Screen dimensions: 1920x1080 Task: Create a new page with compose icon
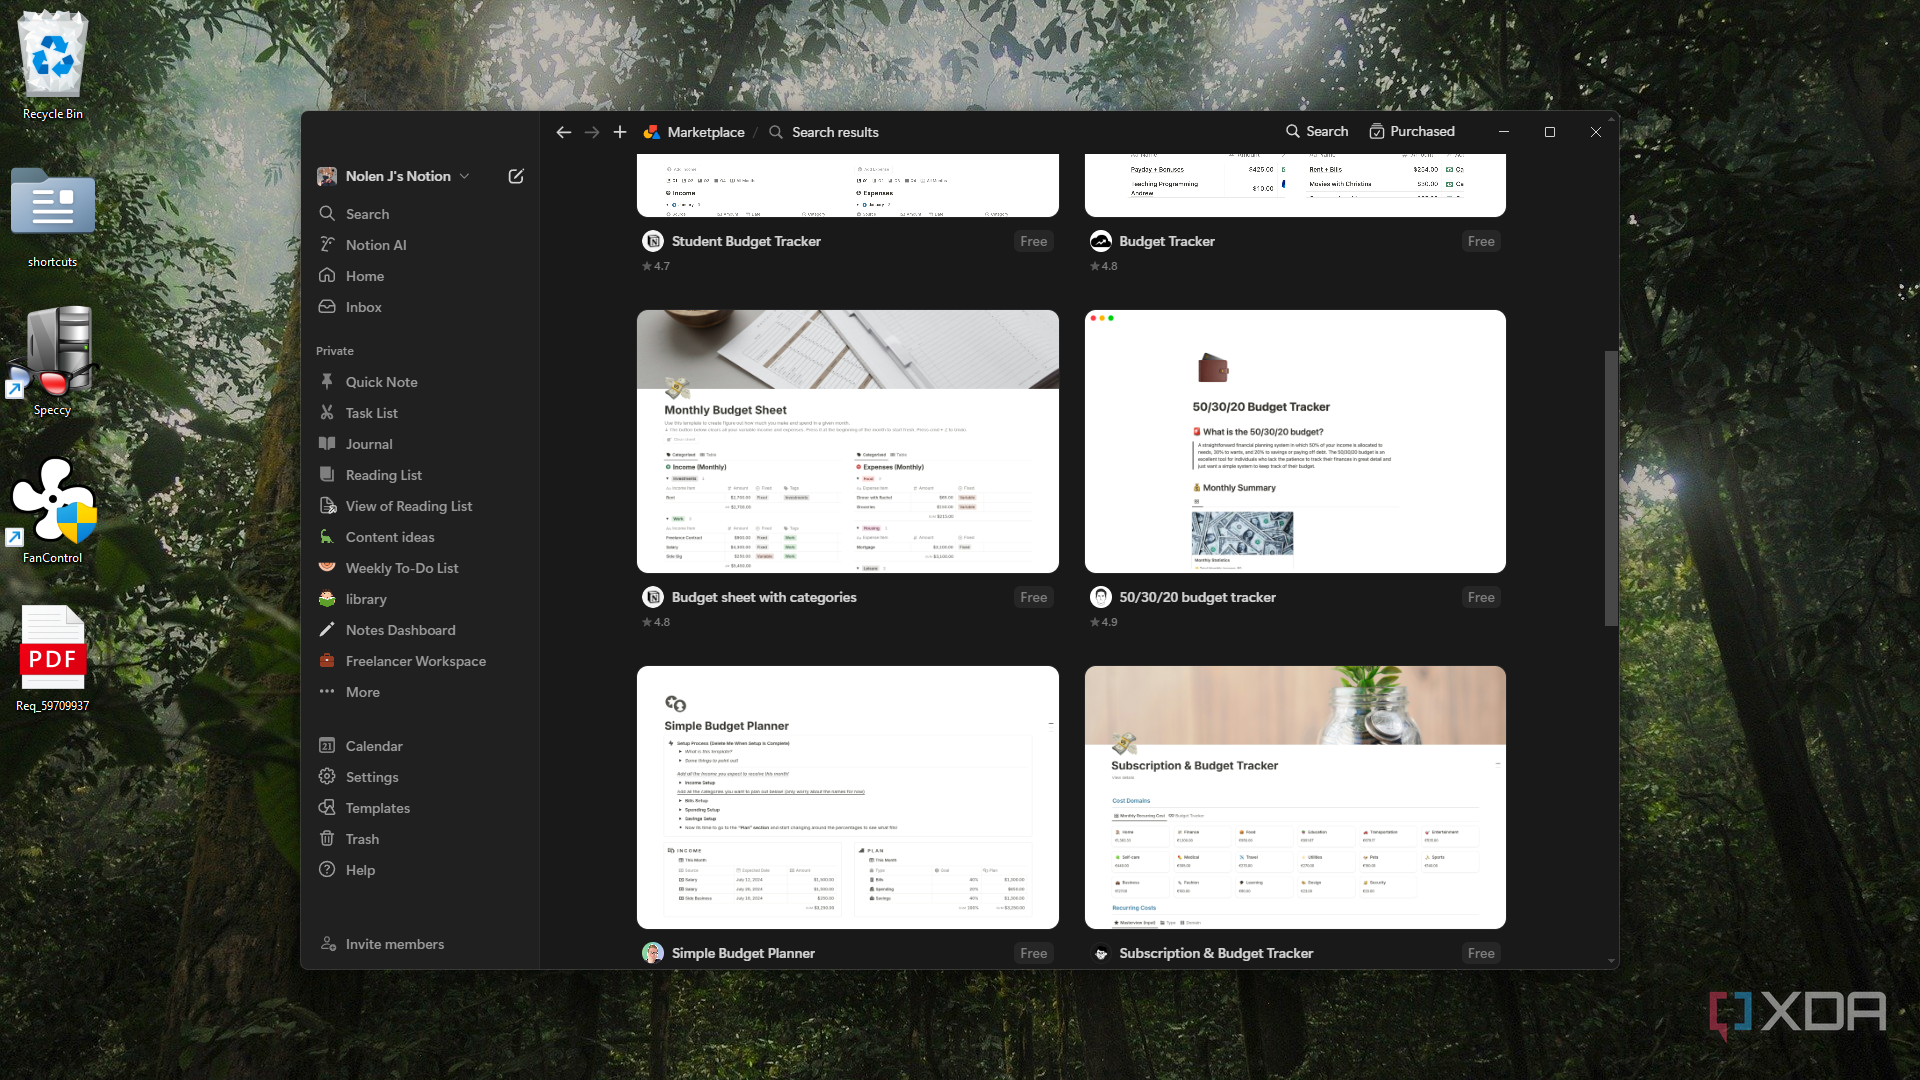tap(516, 176)
